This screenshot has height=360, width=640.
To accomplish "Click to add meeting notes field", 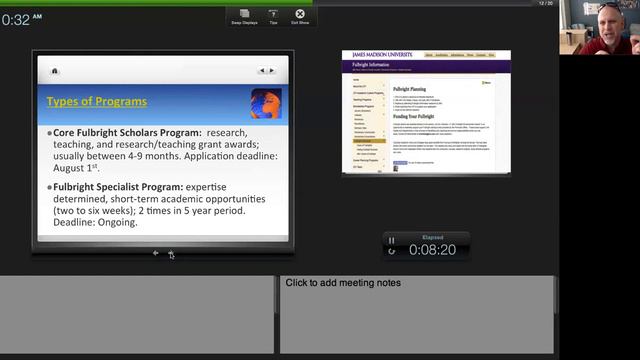I will tap(417, 314).
